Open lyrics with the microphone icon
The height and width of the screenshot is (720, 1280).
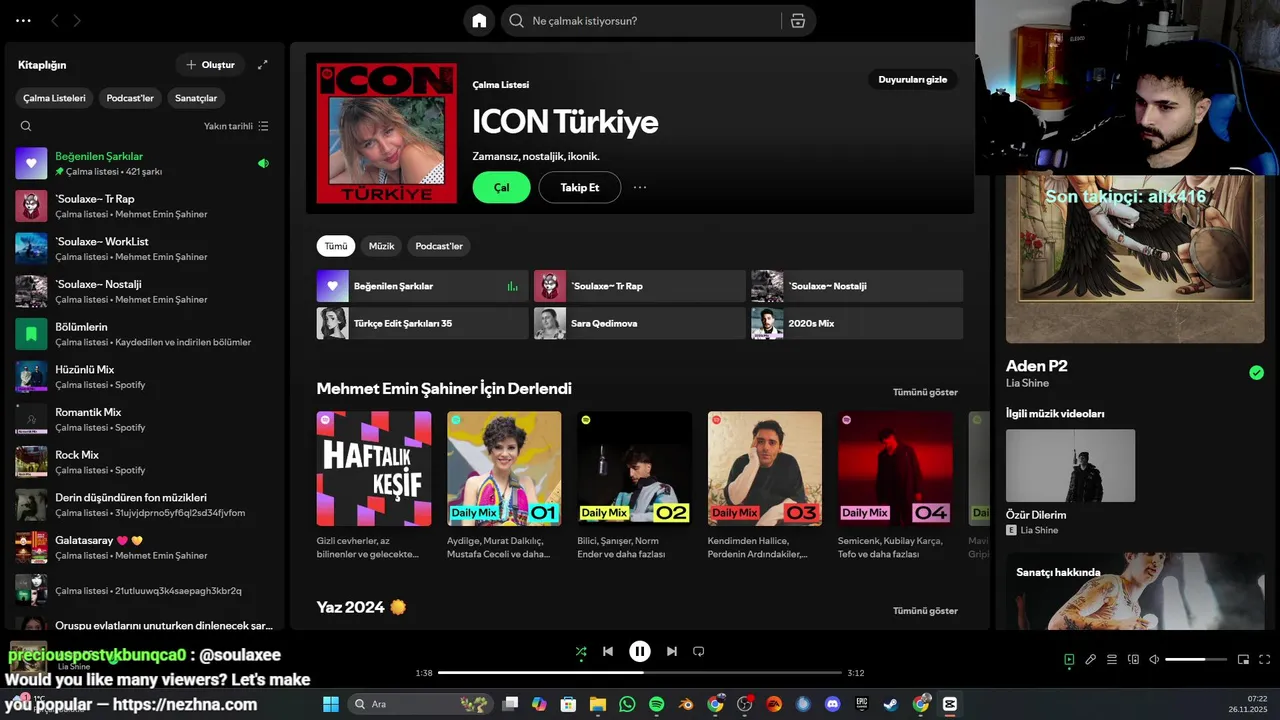[x=1091, y=660]
